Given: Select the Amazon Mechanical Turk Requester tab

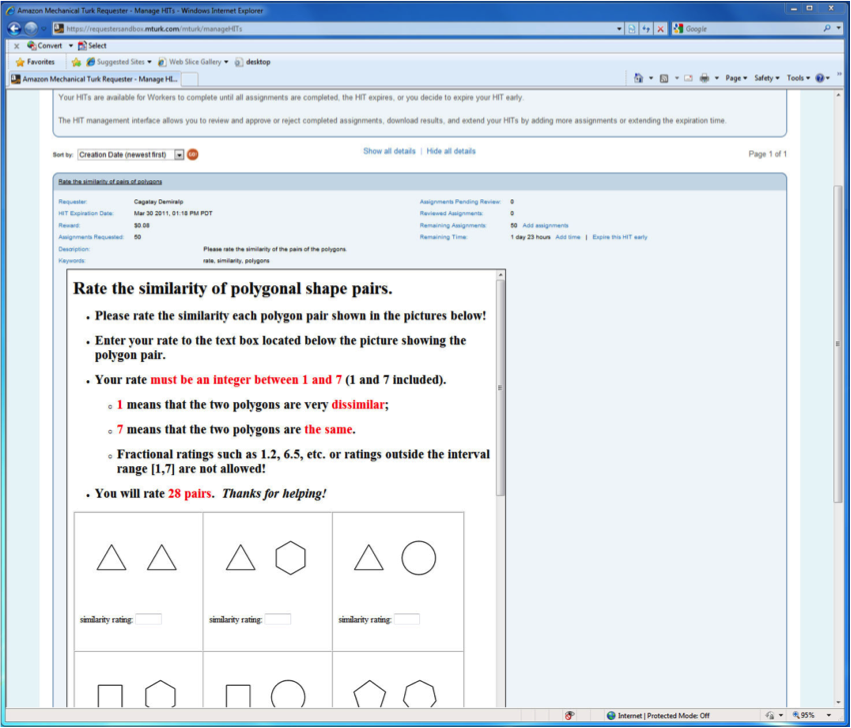Looking at the screenshot, I should [94, 79].
